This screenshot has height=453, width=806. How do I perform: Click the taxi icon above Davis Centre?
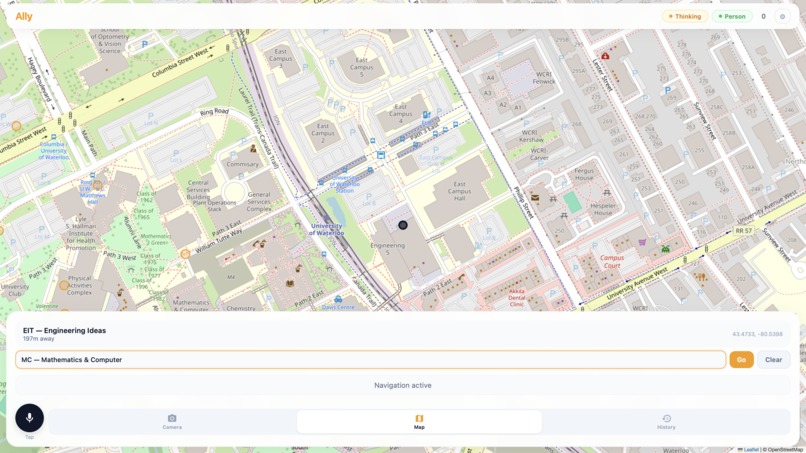(x=338, y=299)
